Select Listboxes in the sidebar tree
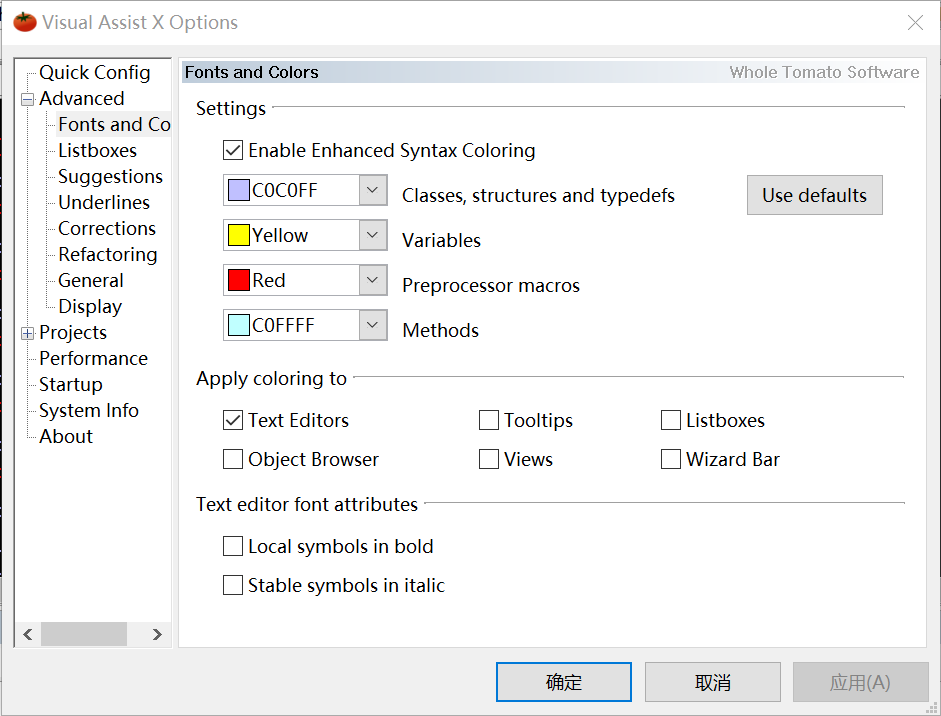Screen dimensions: 941x716 (96, 150)
